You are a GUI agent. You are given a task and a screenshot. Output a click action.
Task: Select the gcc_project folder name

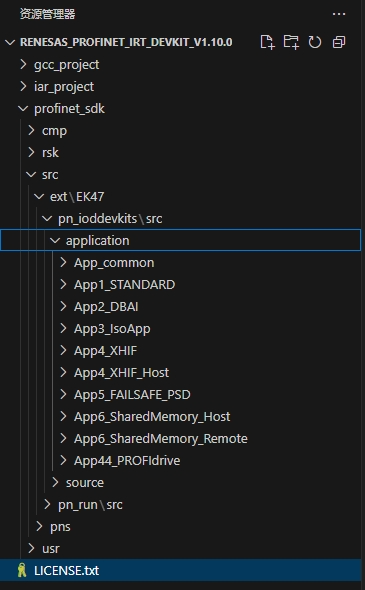67,65
